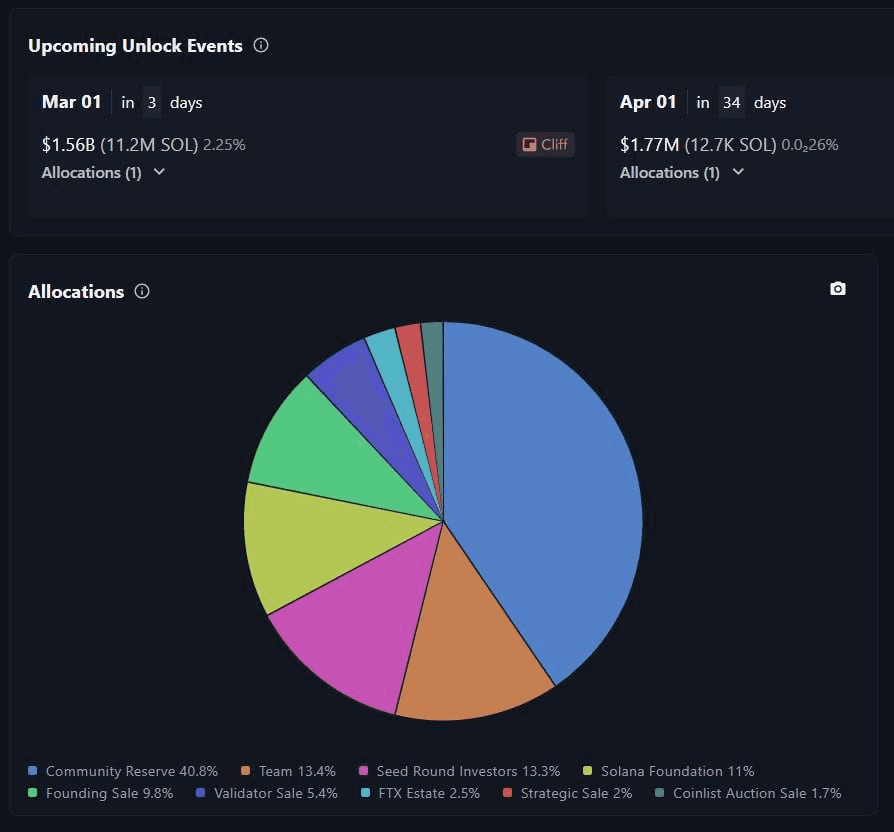
Task: Click the 2.25% unlock percentage
Action: 224,145
